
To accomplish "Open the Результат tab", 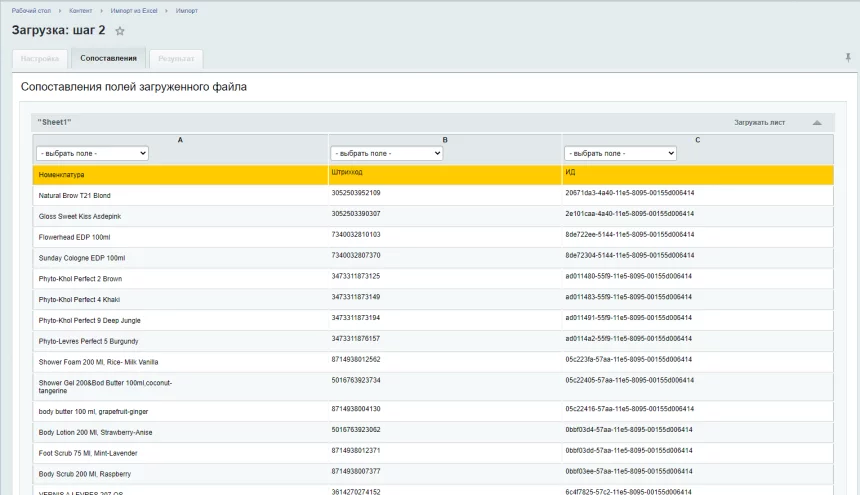I will pos(176,59).
